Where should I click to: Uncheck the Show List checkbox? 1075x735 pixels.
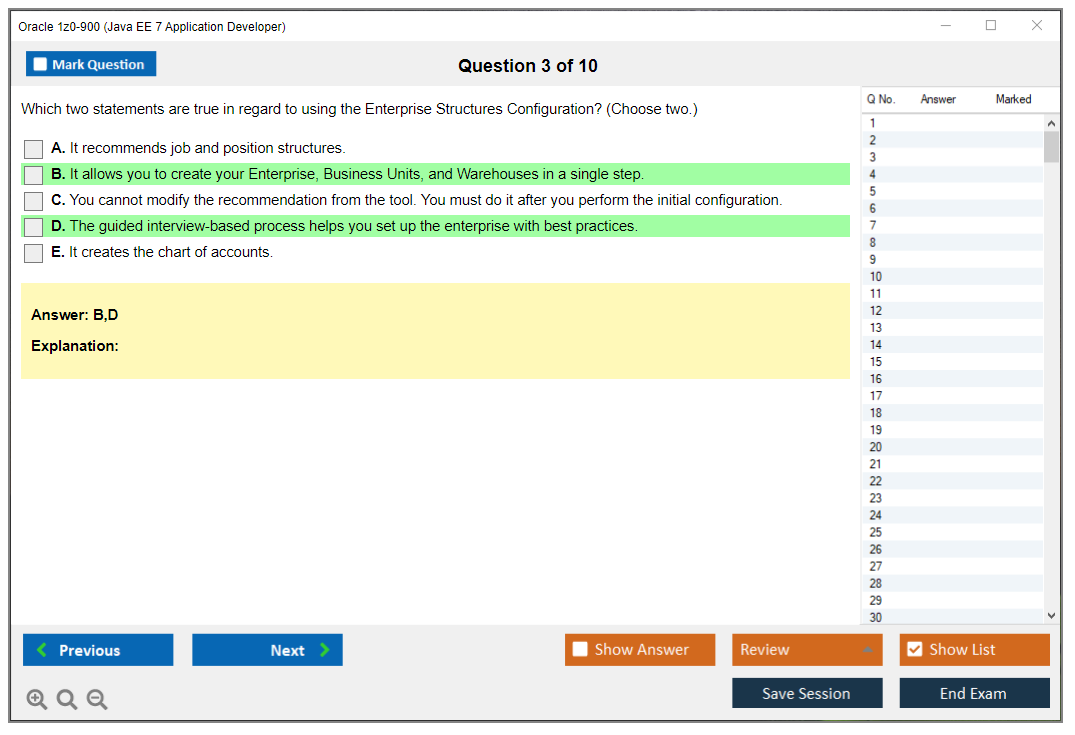[914, 649]
